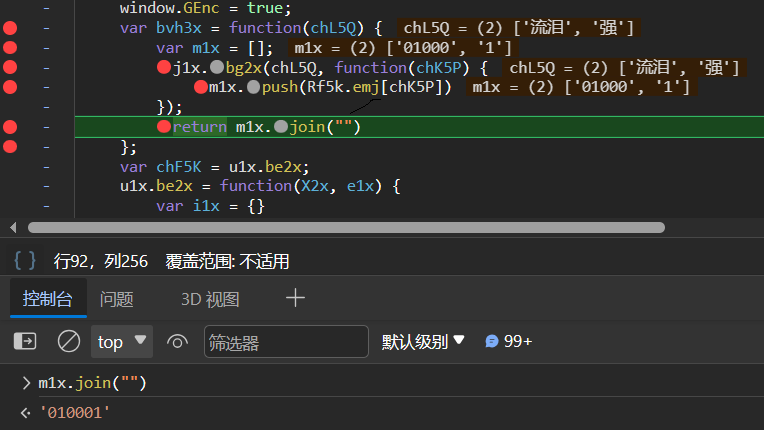Open the top JavaScript context dropdown
764x430 pixels.
click(122, 342)
